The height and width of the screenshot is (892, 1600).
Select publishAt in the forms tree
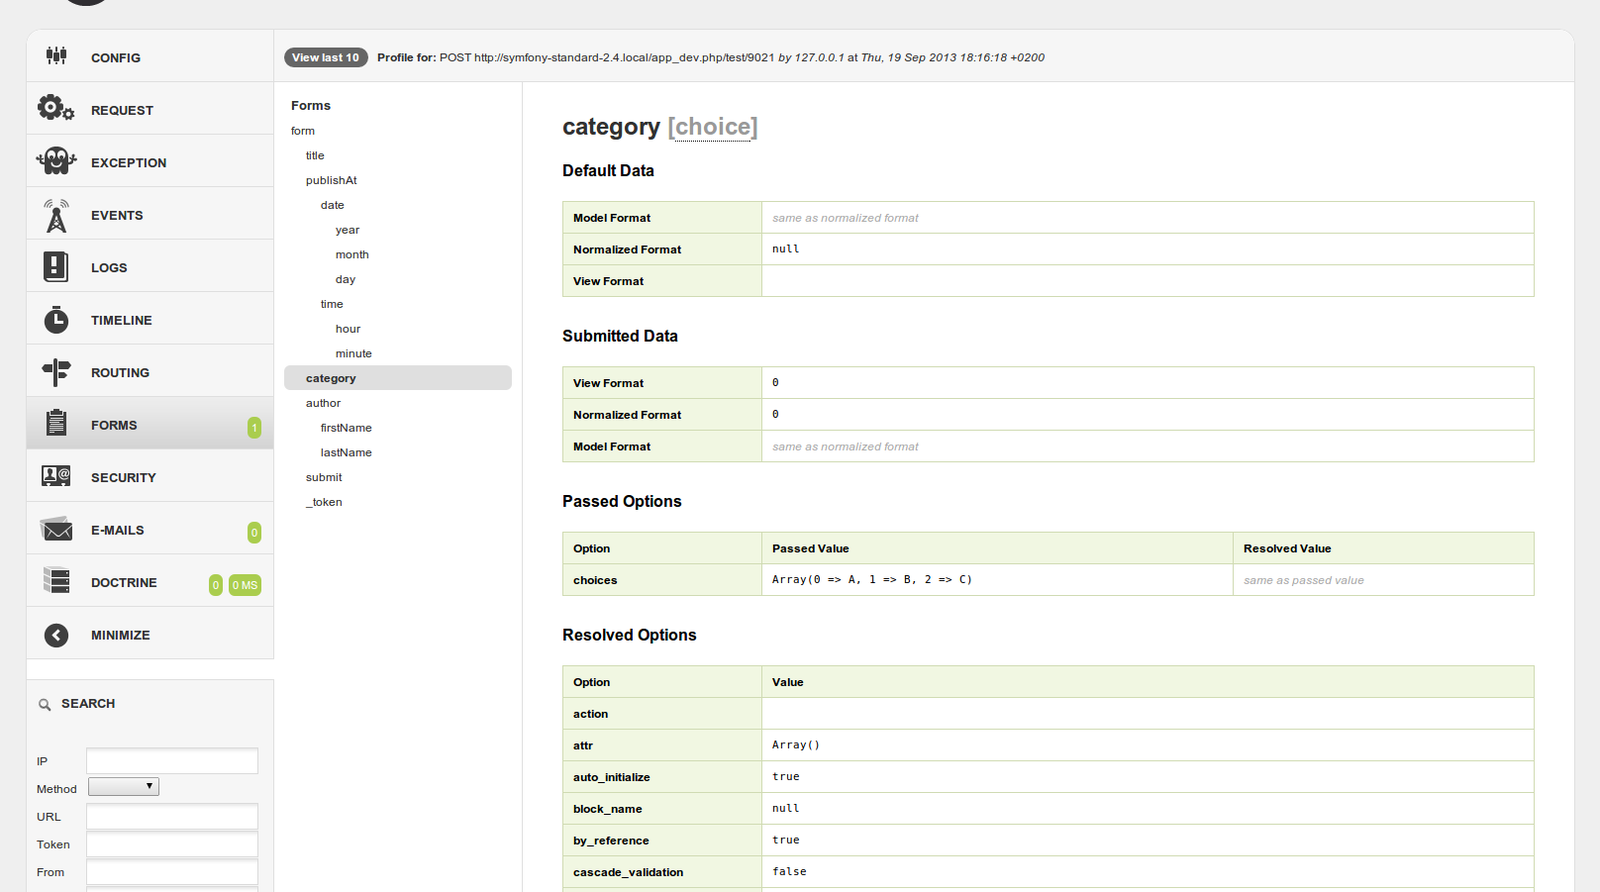tap(331, 180)
